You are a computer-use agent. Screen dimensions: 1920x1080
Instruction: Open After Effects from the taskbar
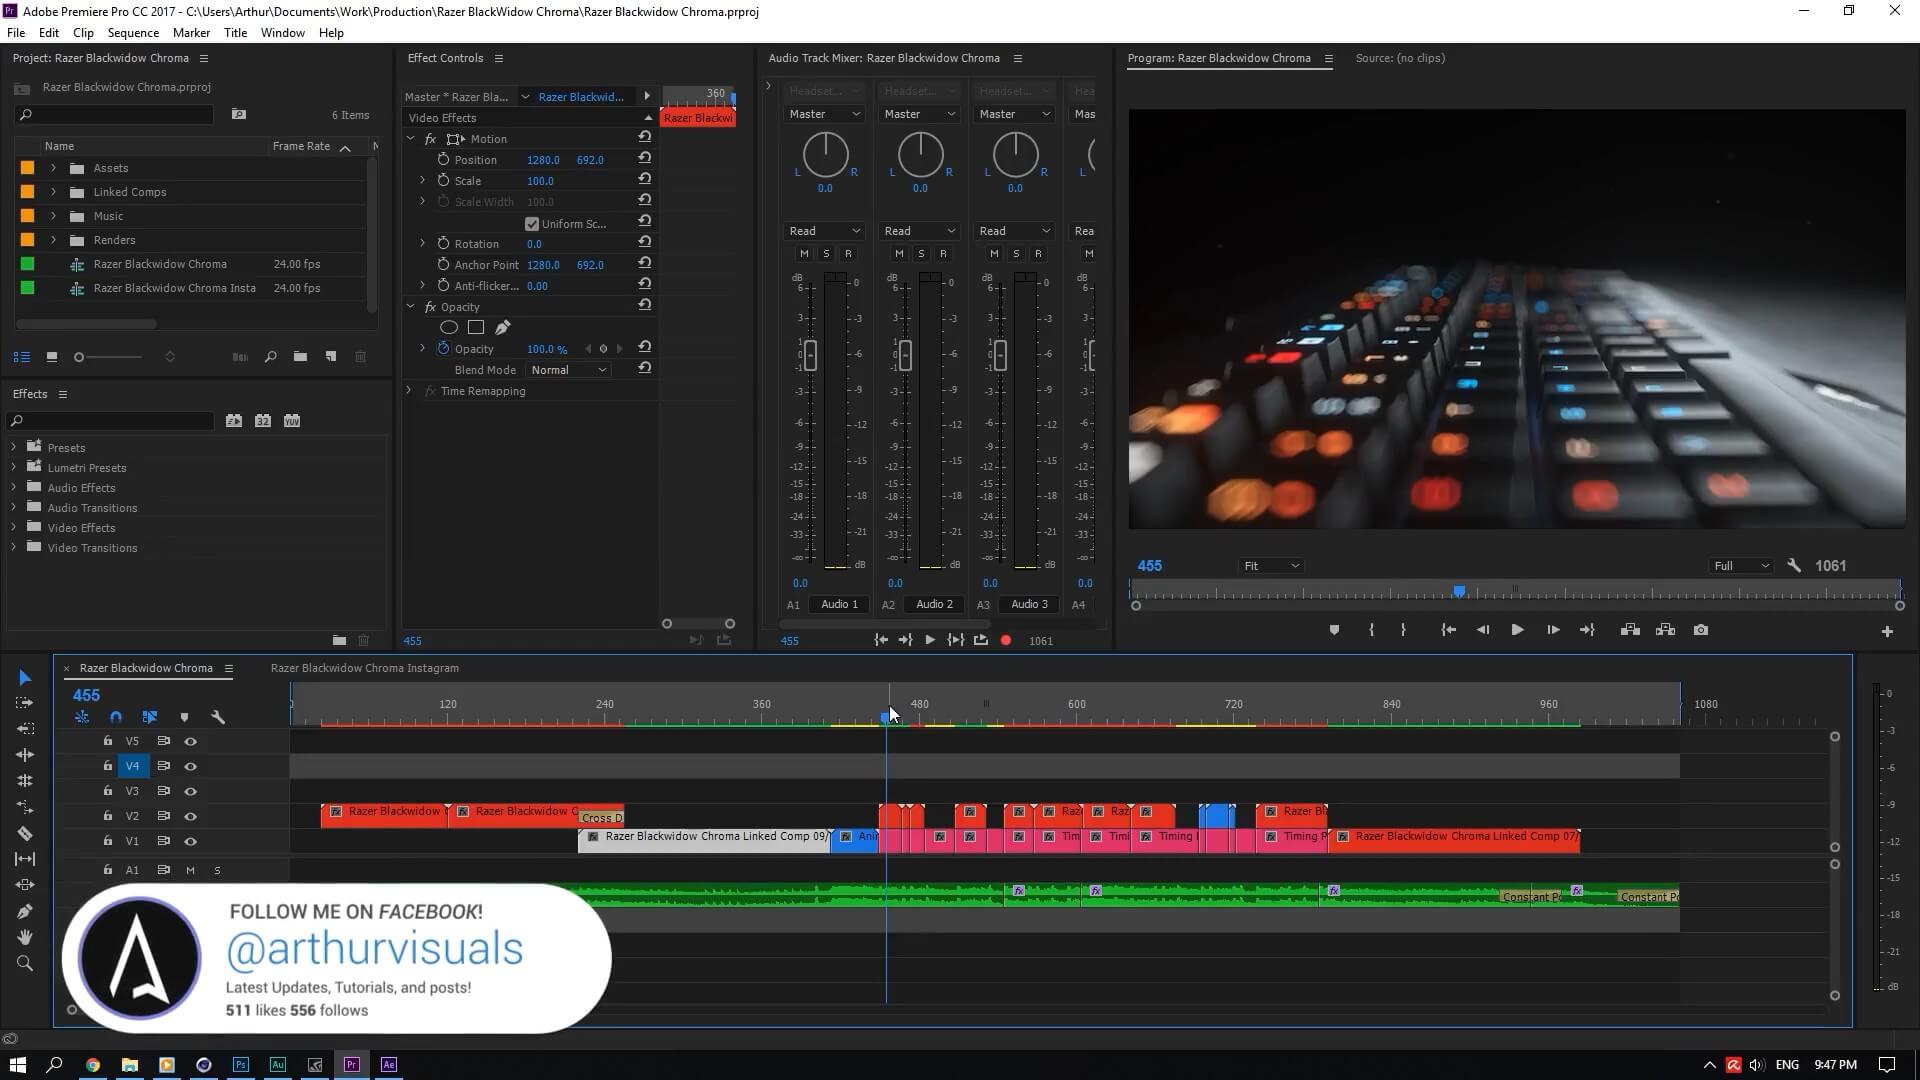click(x=389, y=1065)
